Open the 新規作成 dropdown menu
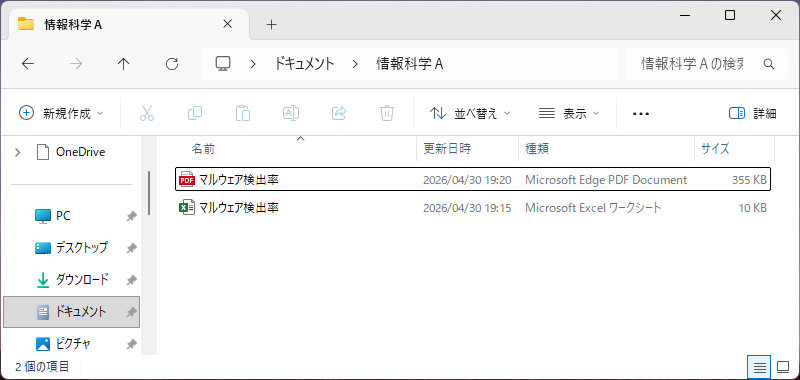This screenshot has width=800, height=380. [61, 113]
